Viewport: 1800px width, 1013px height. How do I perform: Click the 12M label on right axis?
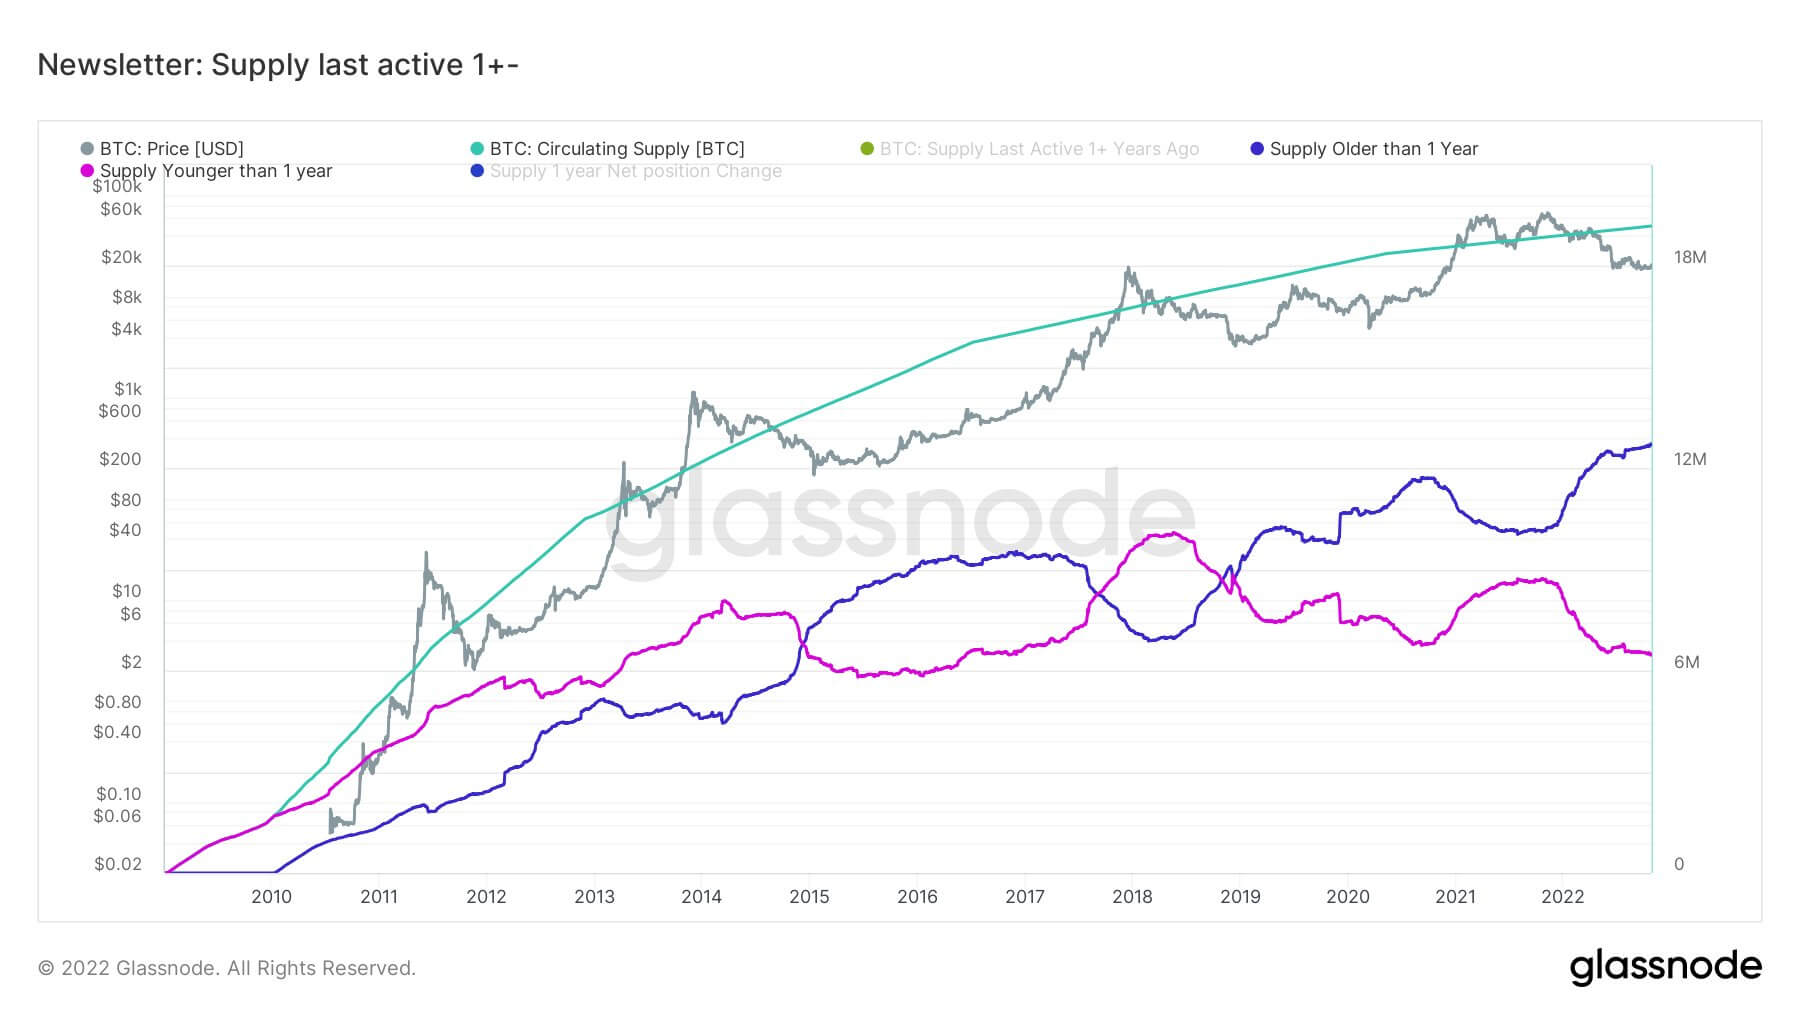click(1690, 459)
